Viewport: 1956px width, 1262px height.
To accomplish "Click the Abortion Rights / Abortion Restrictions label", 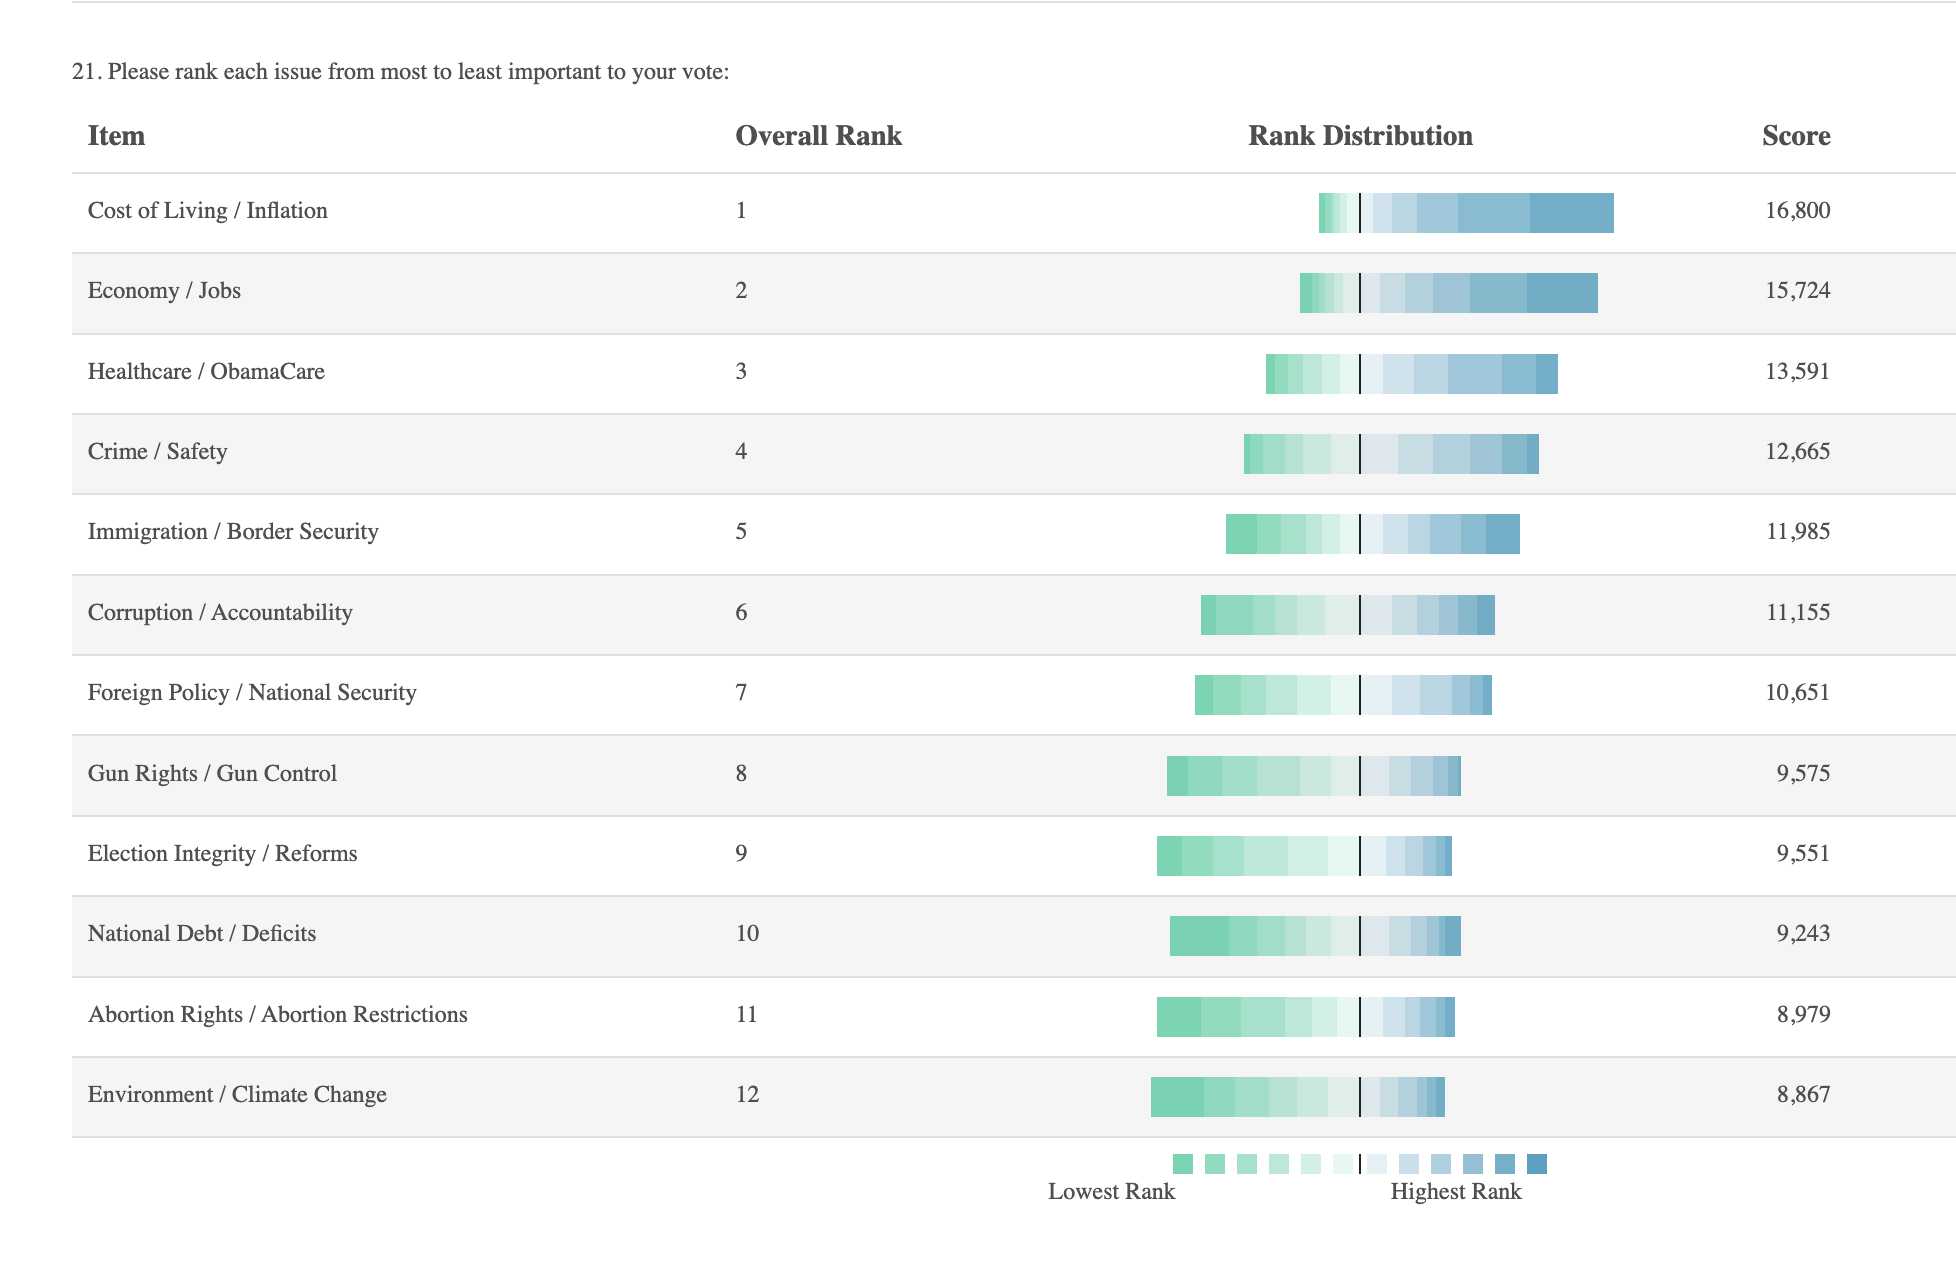I will click(x=278, y=1014).
